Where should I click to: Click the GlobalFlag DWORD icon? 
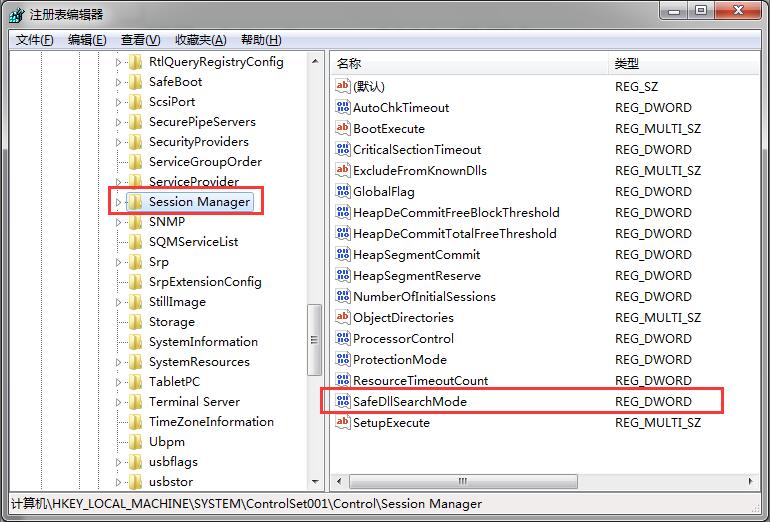342,192
